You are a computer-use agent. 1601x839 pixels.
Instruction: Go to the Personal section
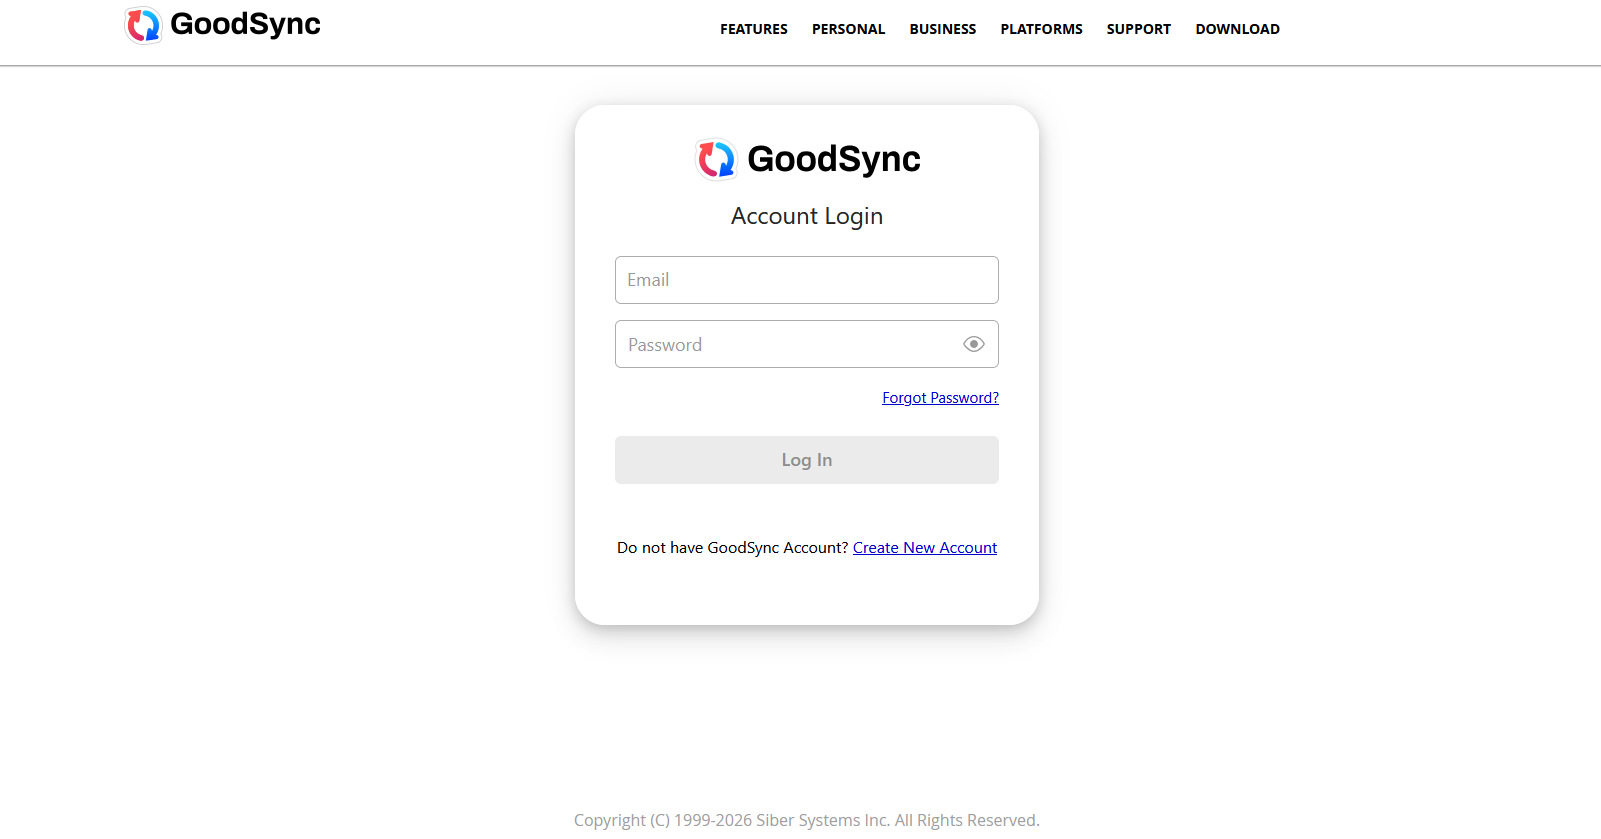(x=848, y=29)
